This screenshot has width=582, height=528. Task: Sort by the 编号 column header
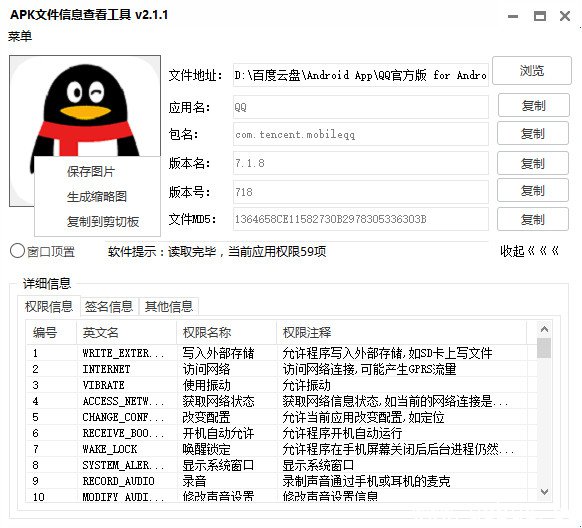[51, 332]
